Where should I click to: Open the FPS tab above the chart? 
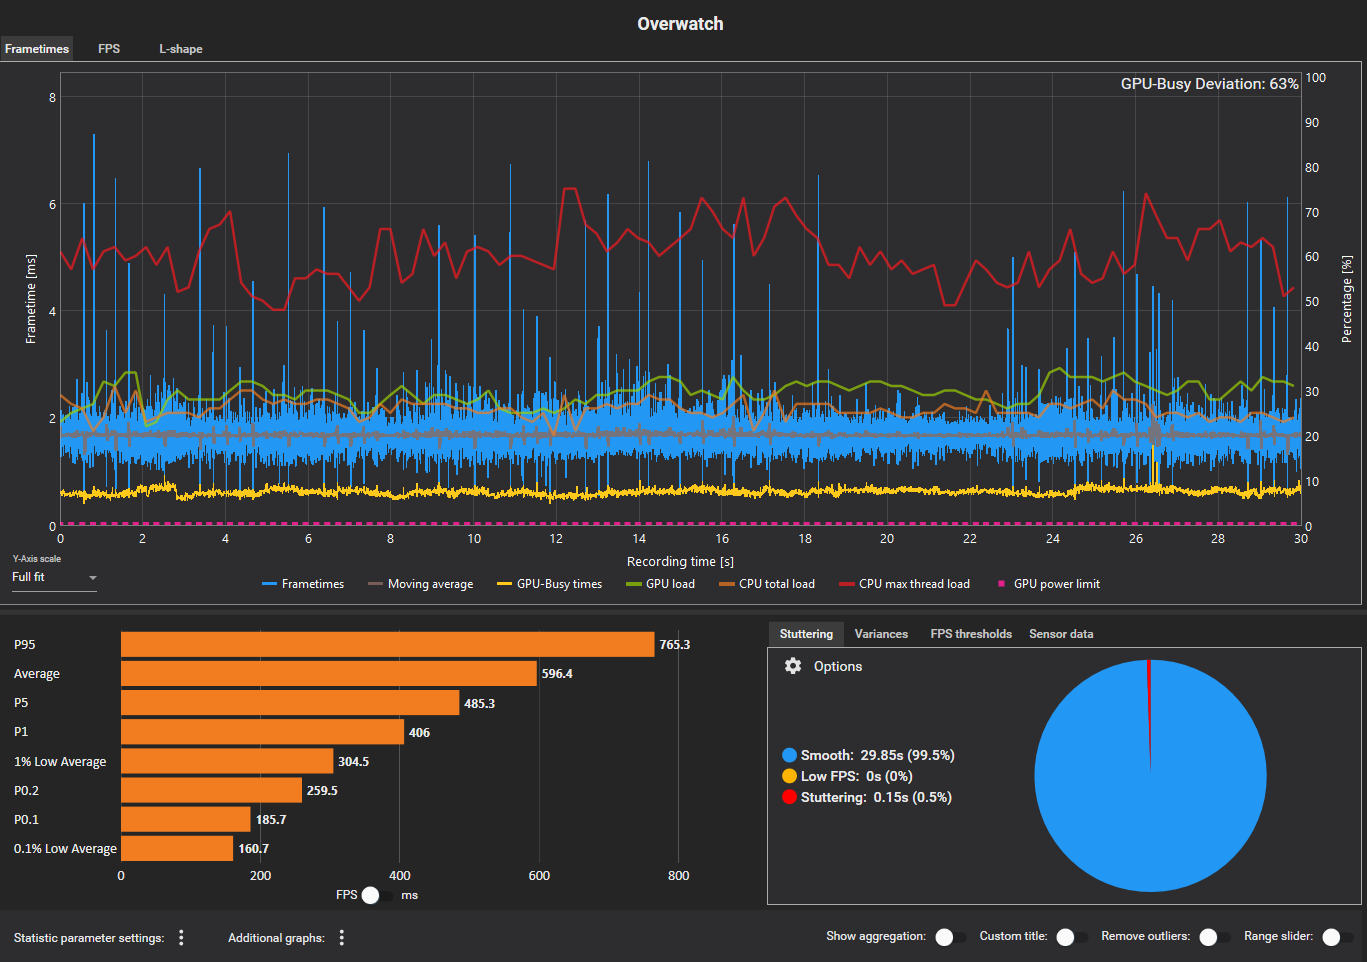click(109, 49)
